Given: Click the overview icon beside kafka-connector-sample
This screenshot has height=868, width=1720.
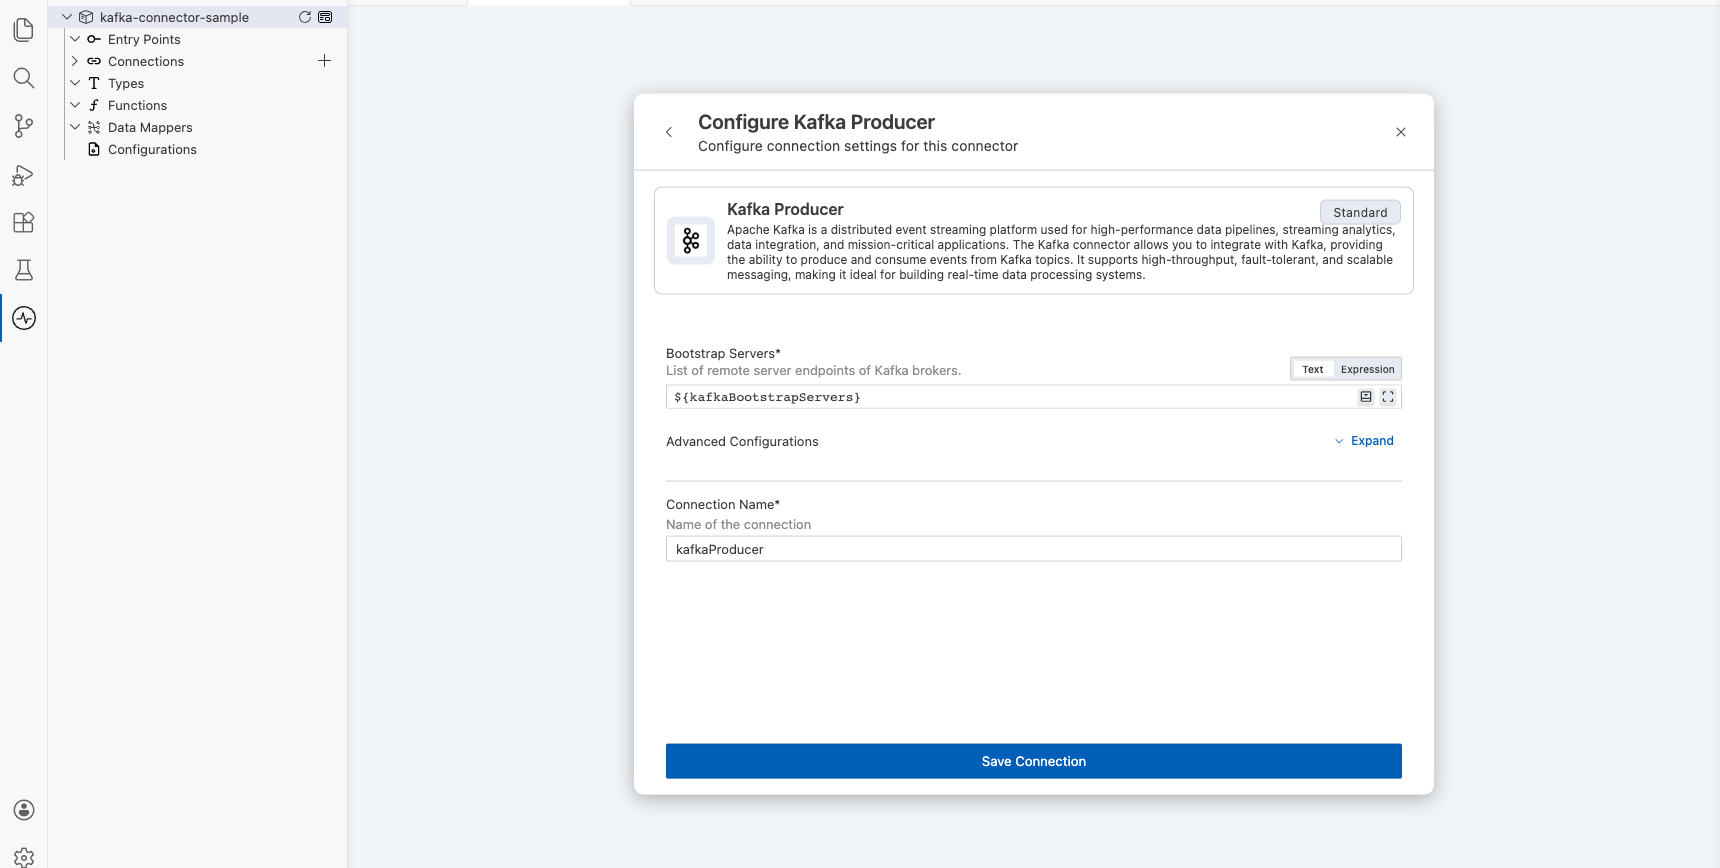Looking at the screenshot, I should coord(325,17).
